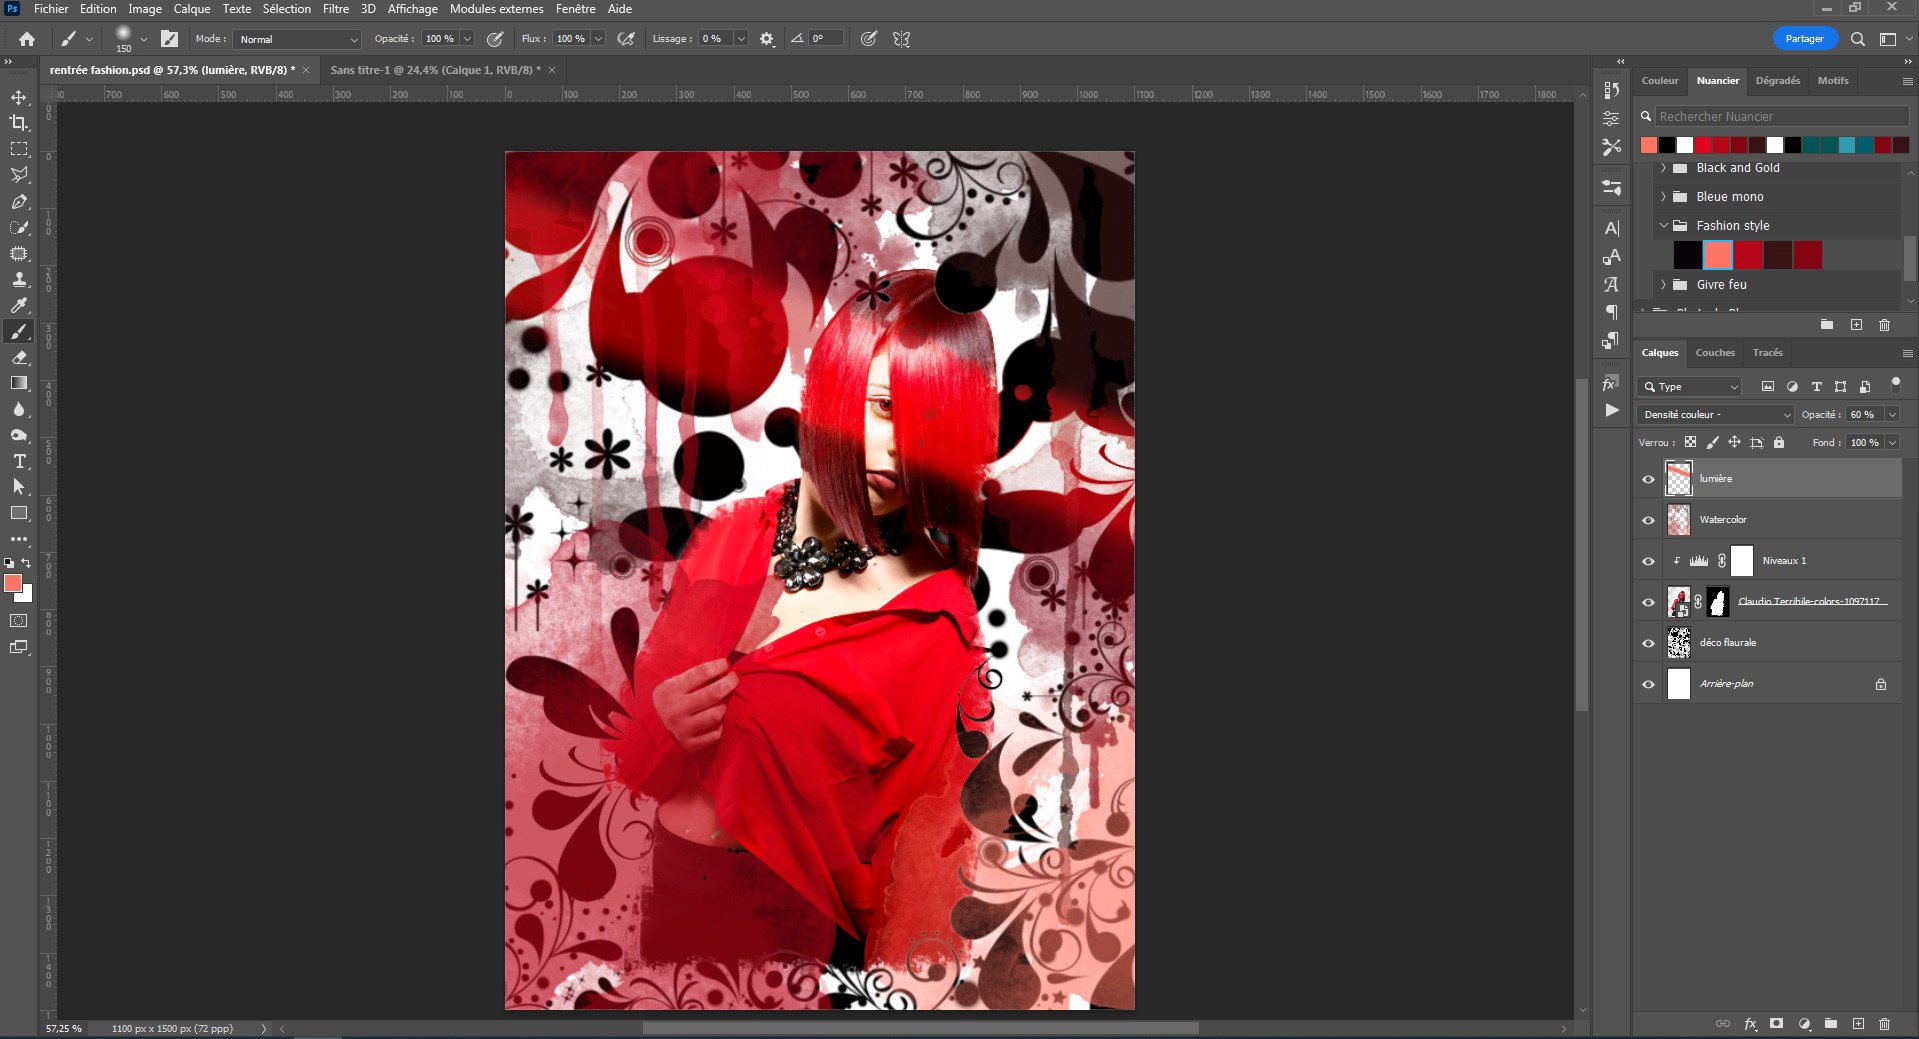The width and height of the screenshot is (1919, 1039).
Task: Switch to the Couches tab
Action: (x=1715, y=353)
